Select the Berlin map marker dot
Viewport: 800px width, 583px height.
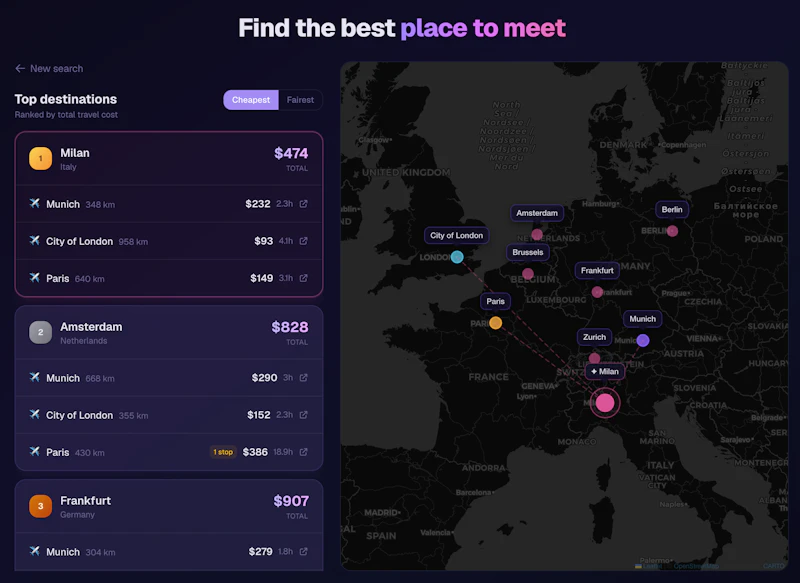(672, 231)
